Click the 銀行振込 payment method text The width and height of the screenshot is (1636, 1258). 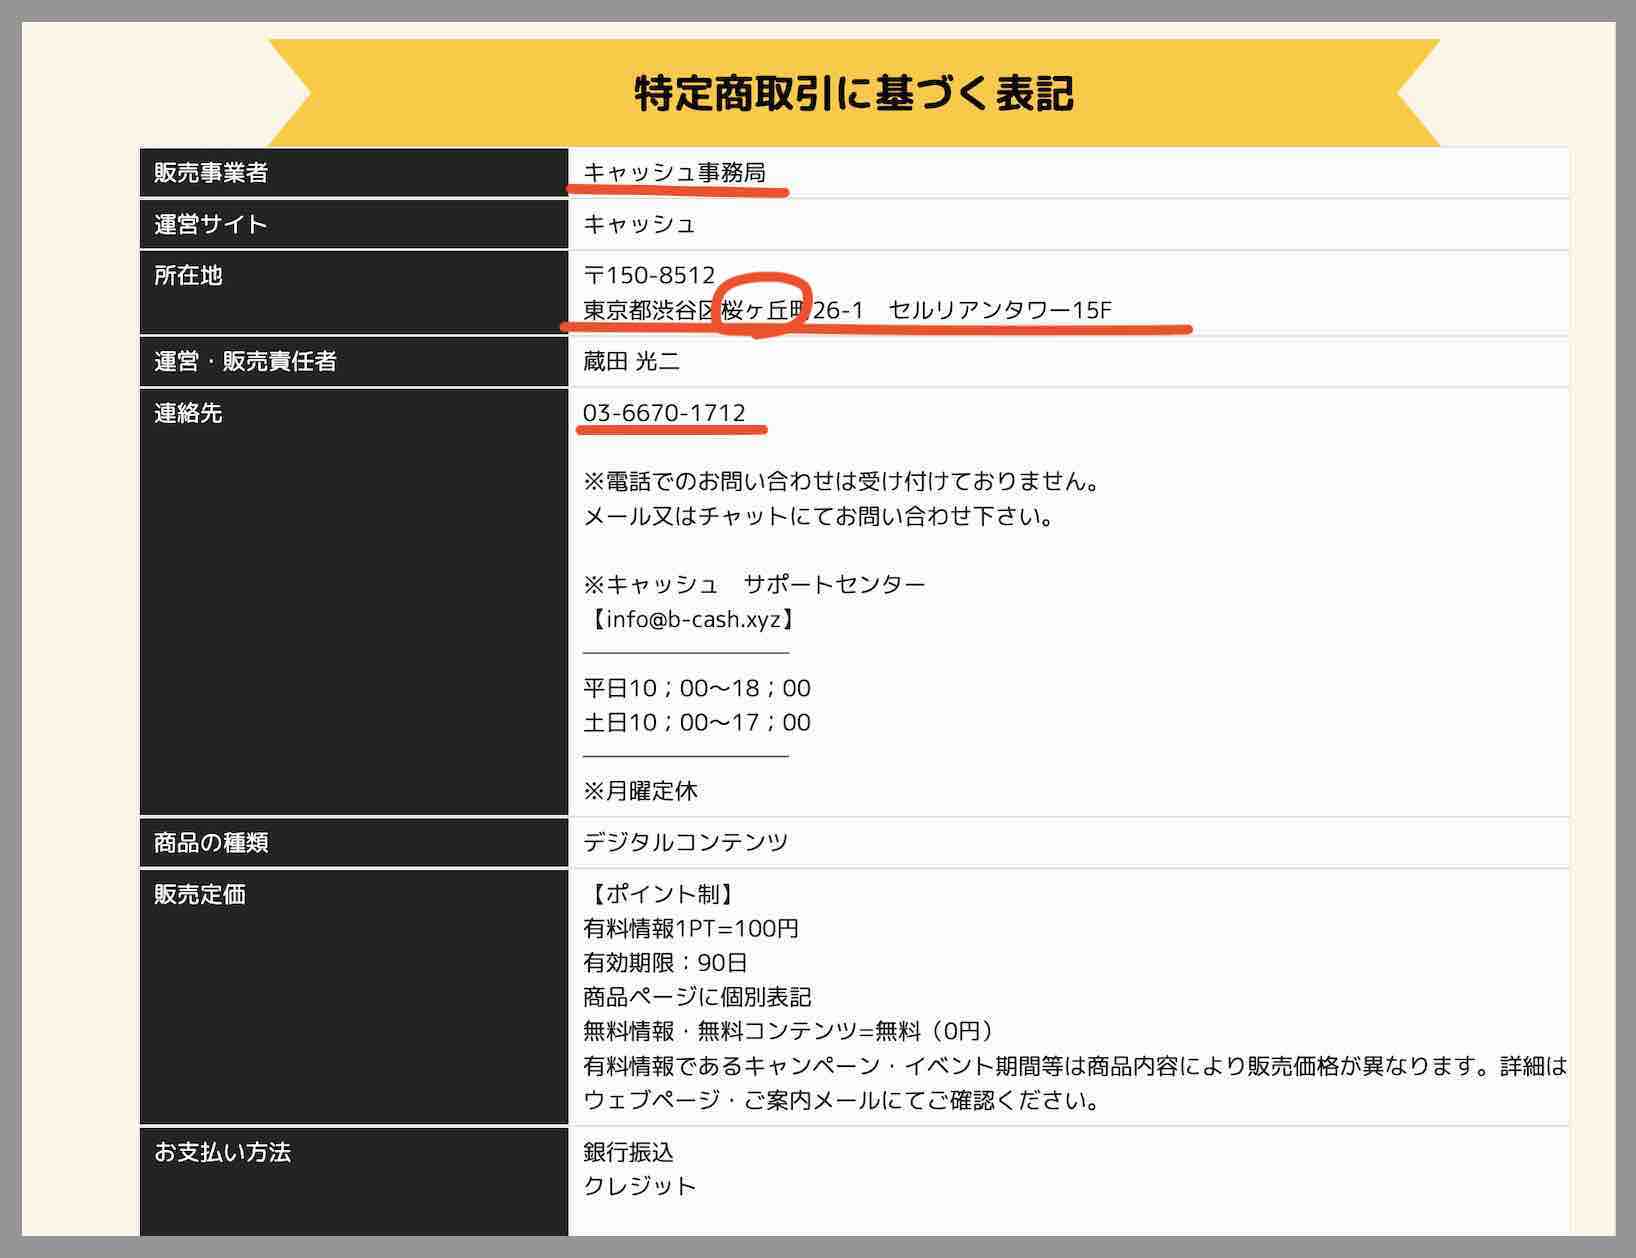pos(628,1151)
